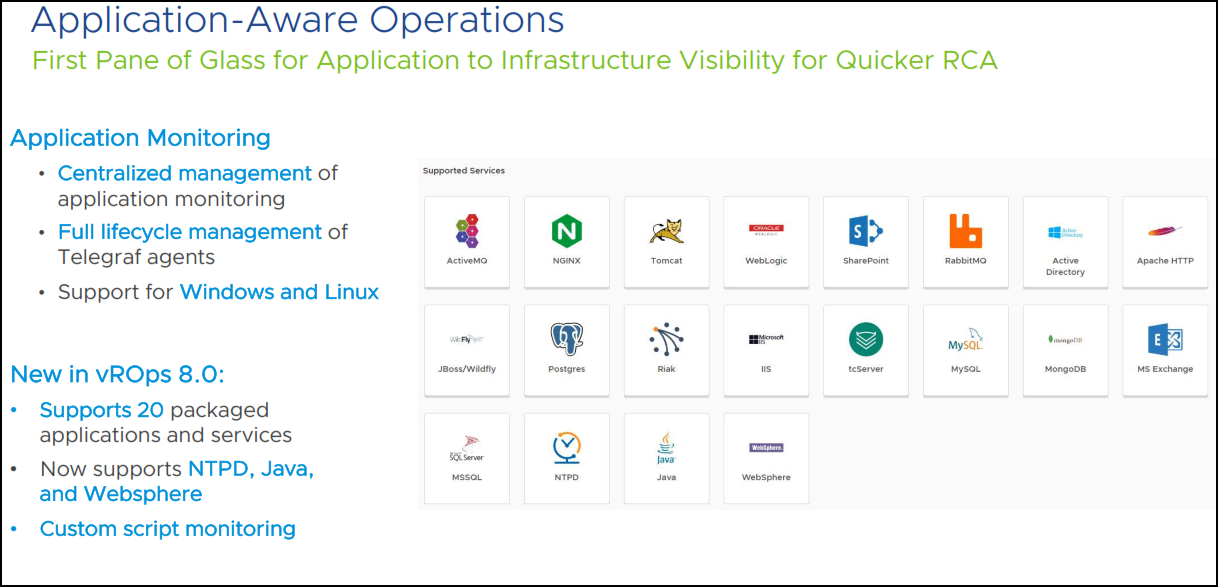Pick the RabbitMQ orange logo
The width and height of the screenshot is (1218, 587).
coord(966,231)
